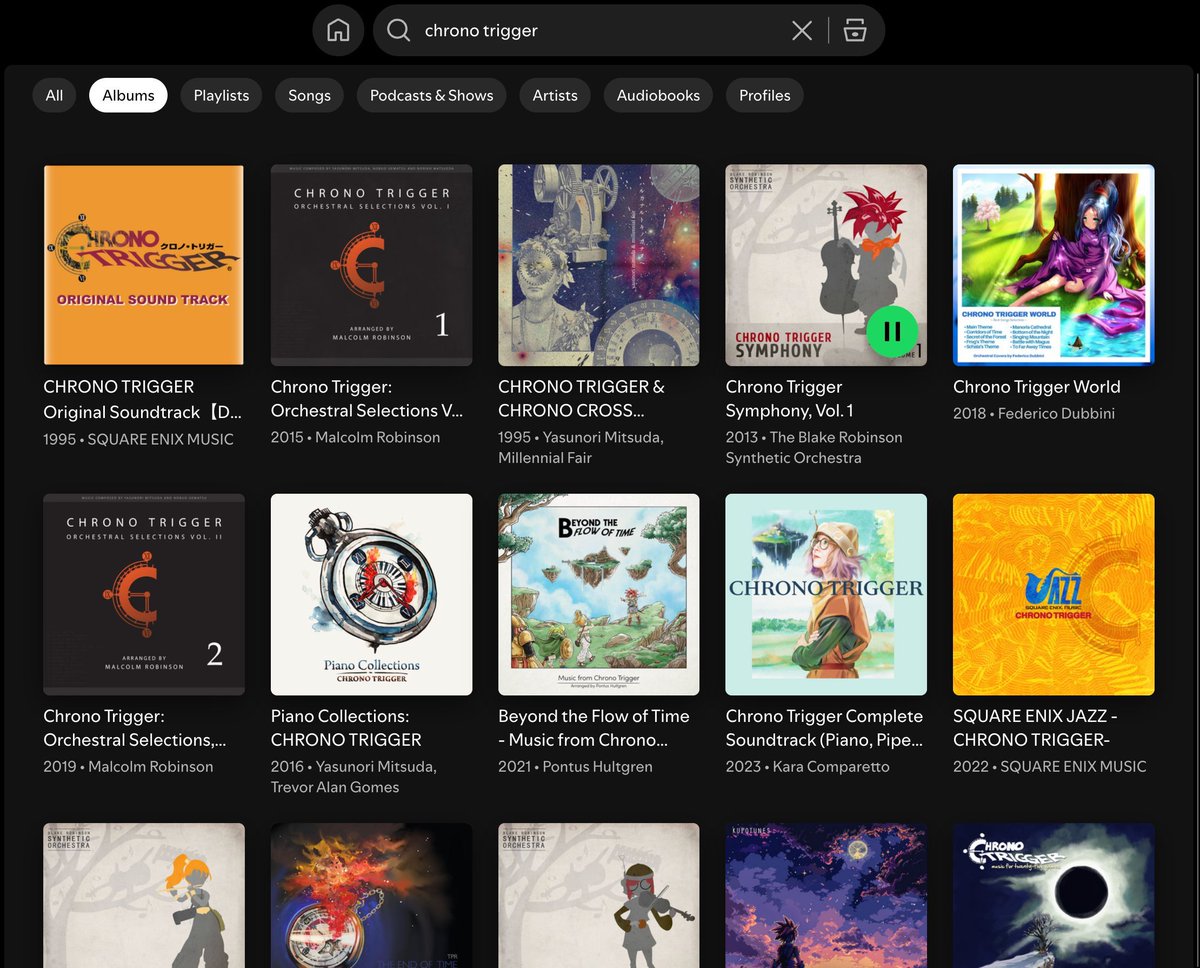This screenshot has height=968, width=1200.
Task: Switch to the Songs filter
Action: [308, 95]
